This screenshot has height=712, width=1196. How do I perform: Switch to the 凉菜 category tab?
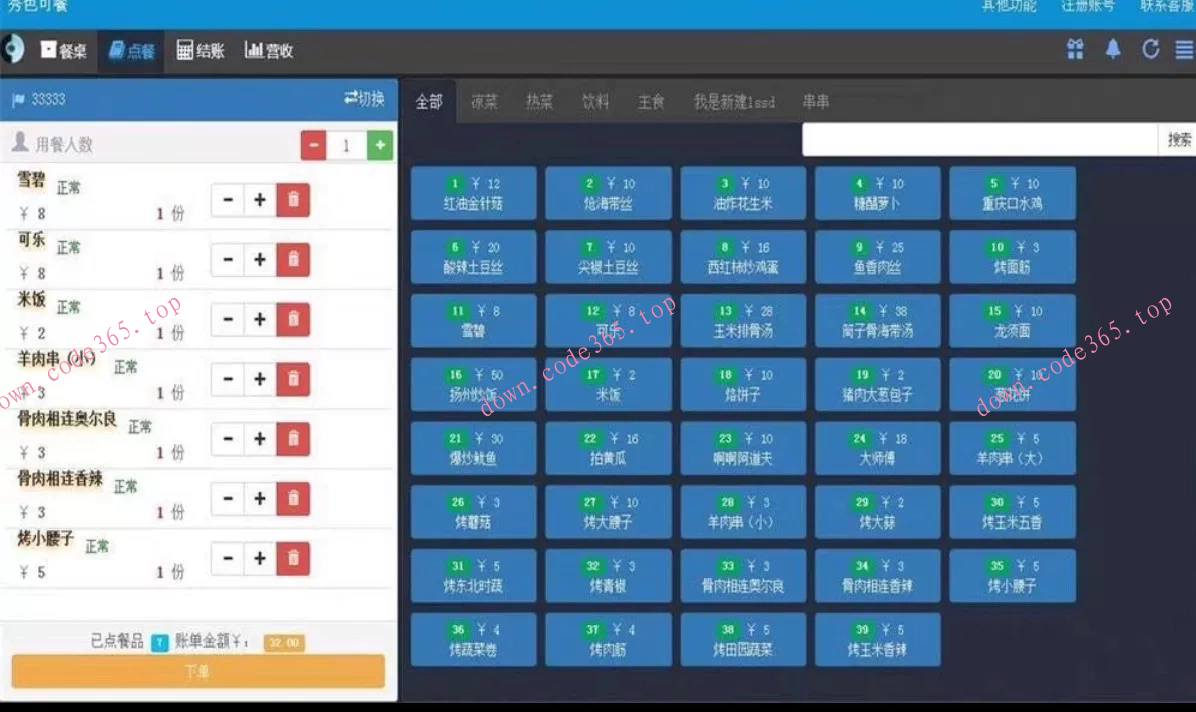(x=484, y=101)
